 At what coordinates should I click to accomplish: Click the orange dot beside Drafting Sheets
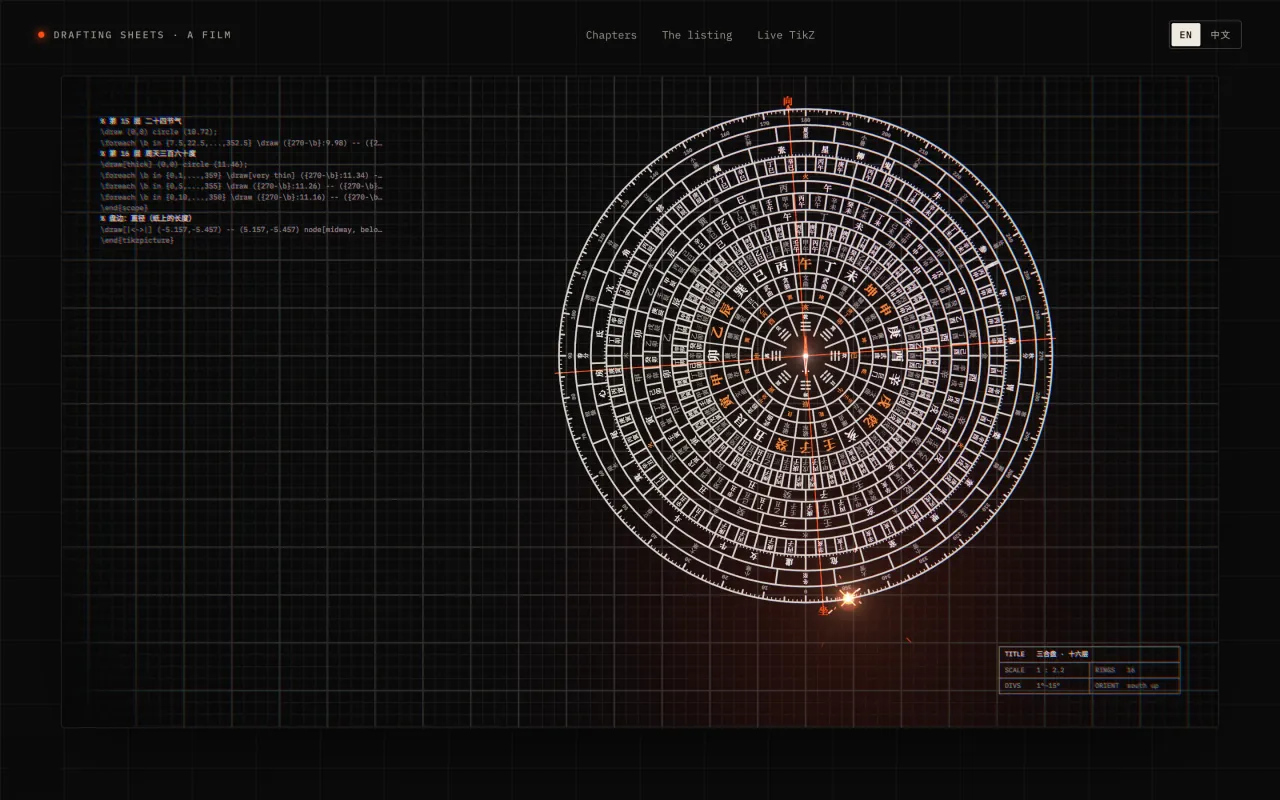tap(41, 35)
